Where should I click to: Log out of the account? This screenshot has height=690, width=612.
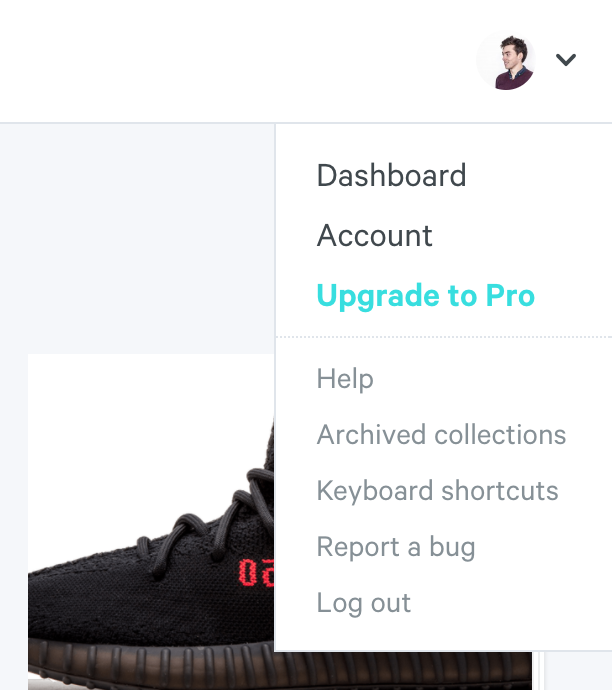tap(363, 603)
